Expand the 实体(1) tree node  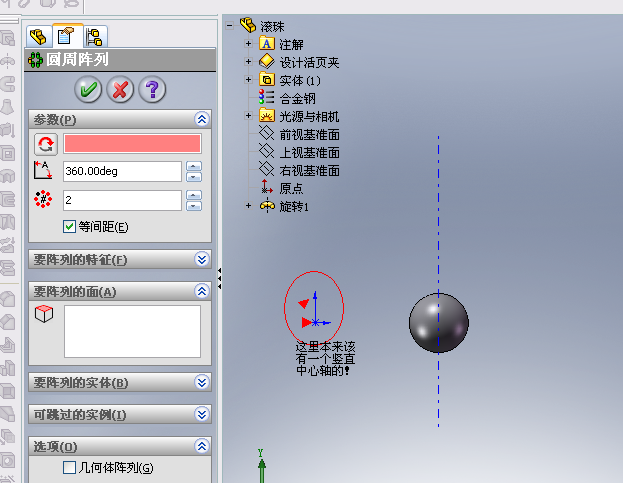tap(248, 79)
